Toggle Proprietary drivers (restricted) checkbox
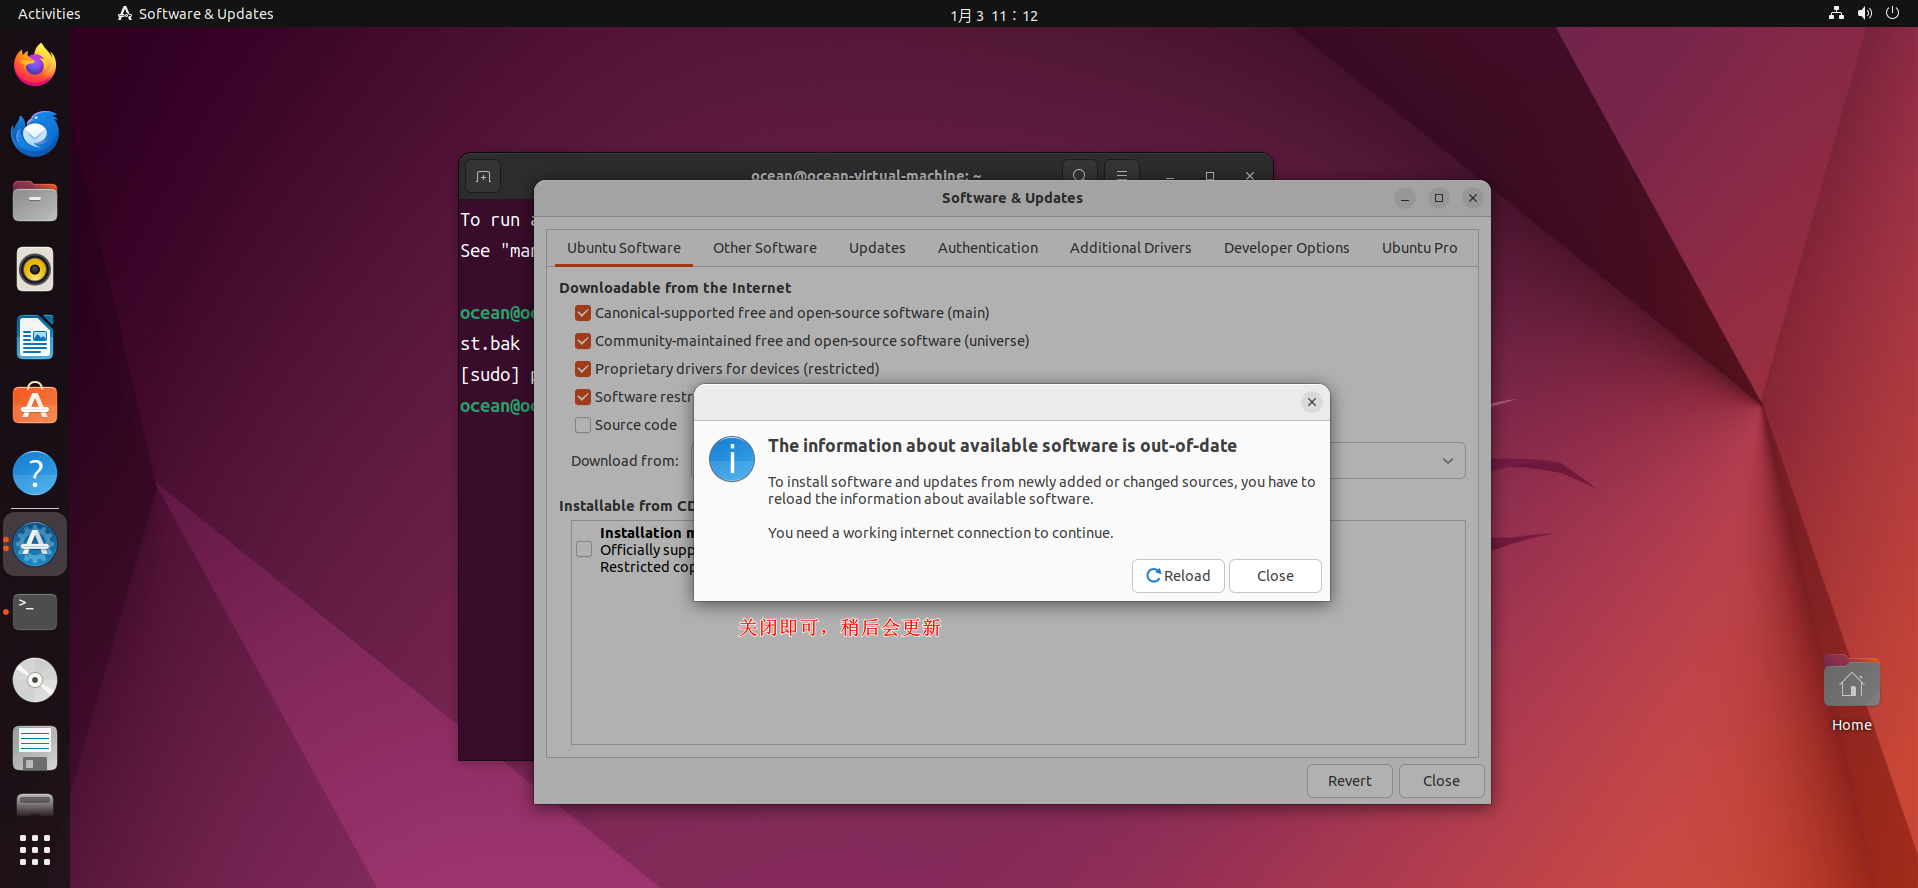The image size is (1918, 888). (x=583, y=369)
